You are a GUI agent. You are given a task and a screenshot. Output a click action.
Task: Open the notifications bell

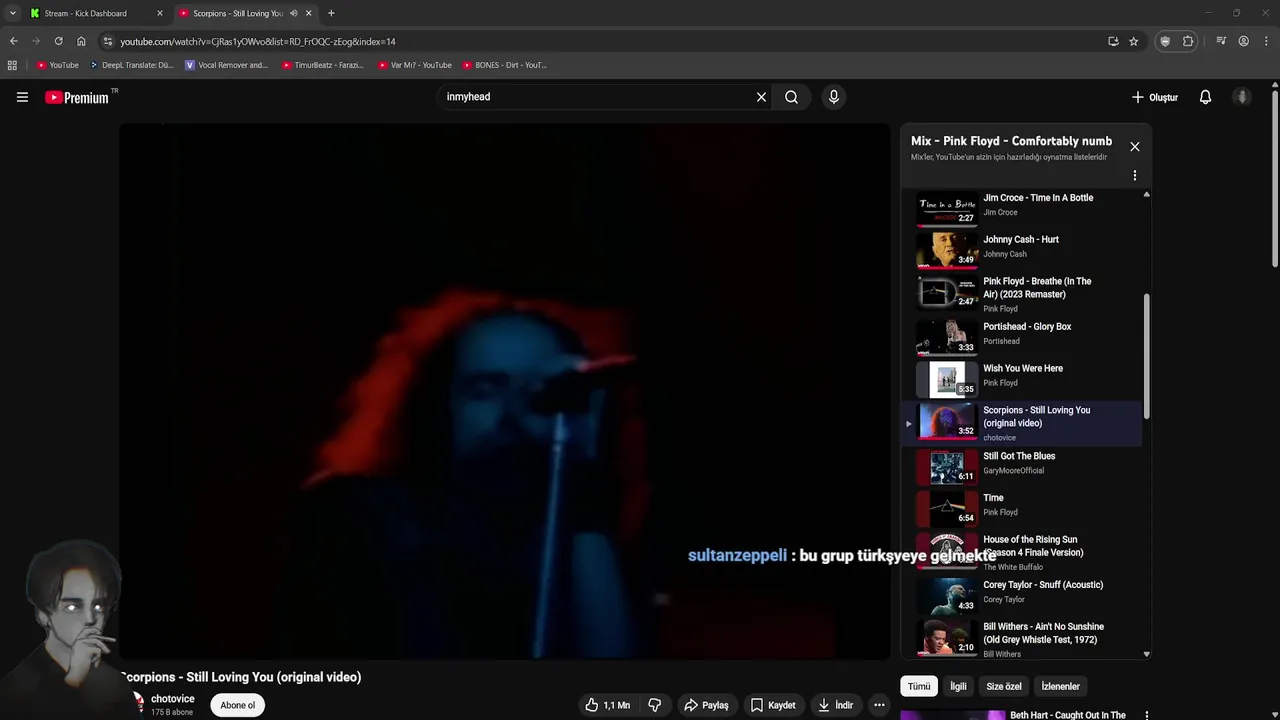[x=1206, y=97]
